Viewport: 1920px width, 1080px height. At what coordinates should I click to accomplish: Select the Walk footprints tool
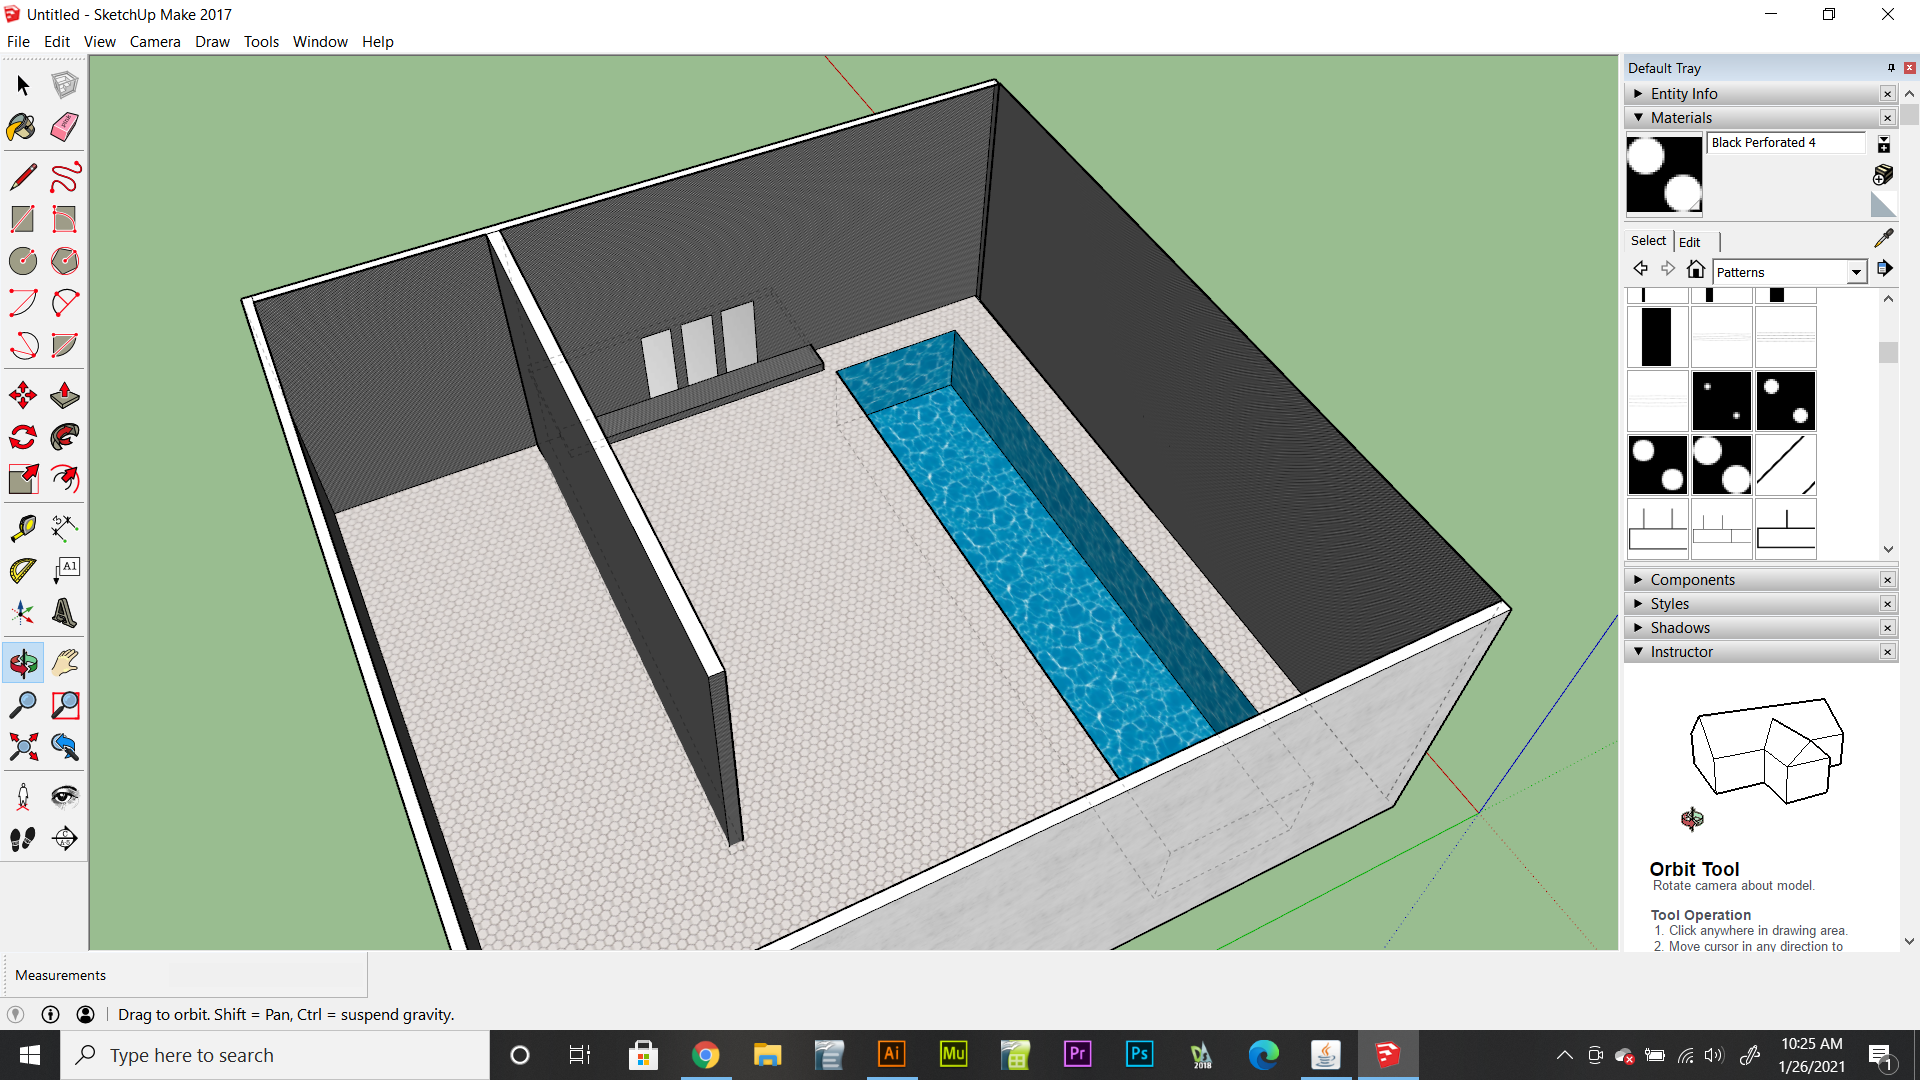click(x=23, y=838)
